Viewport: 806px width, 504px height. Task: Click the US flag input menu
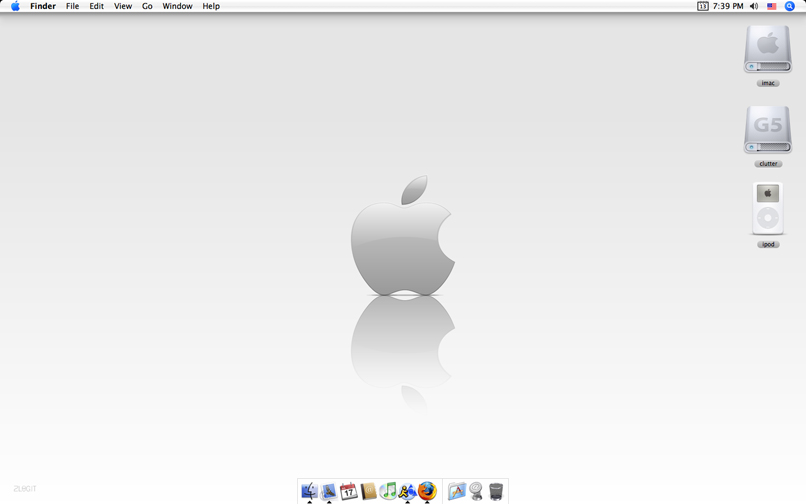772,6
